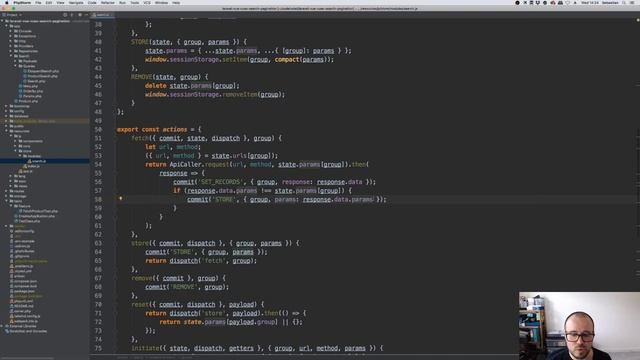Open Product.php in project tree
This screenshot has width=640, height=360.
click(28, 101)
